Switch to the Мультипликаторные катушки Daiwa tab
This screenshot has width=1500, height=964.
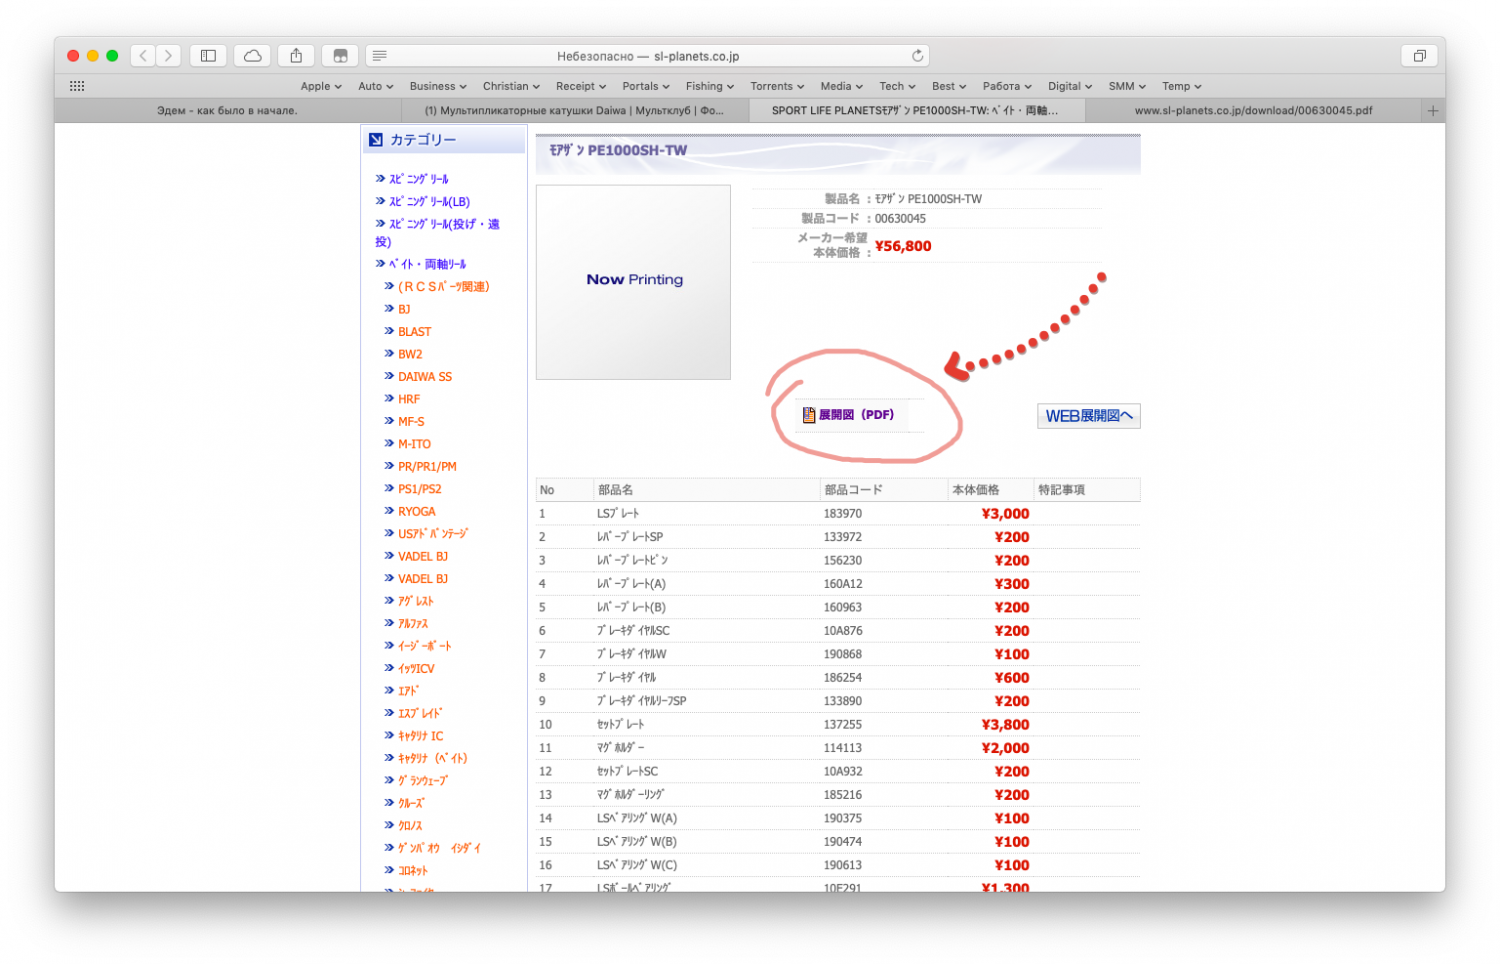pyautogui.click(x=575, y=111)
